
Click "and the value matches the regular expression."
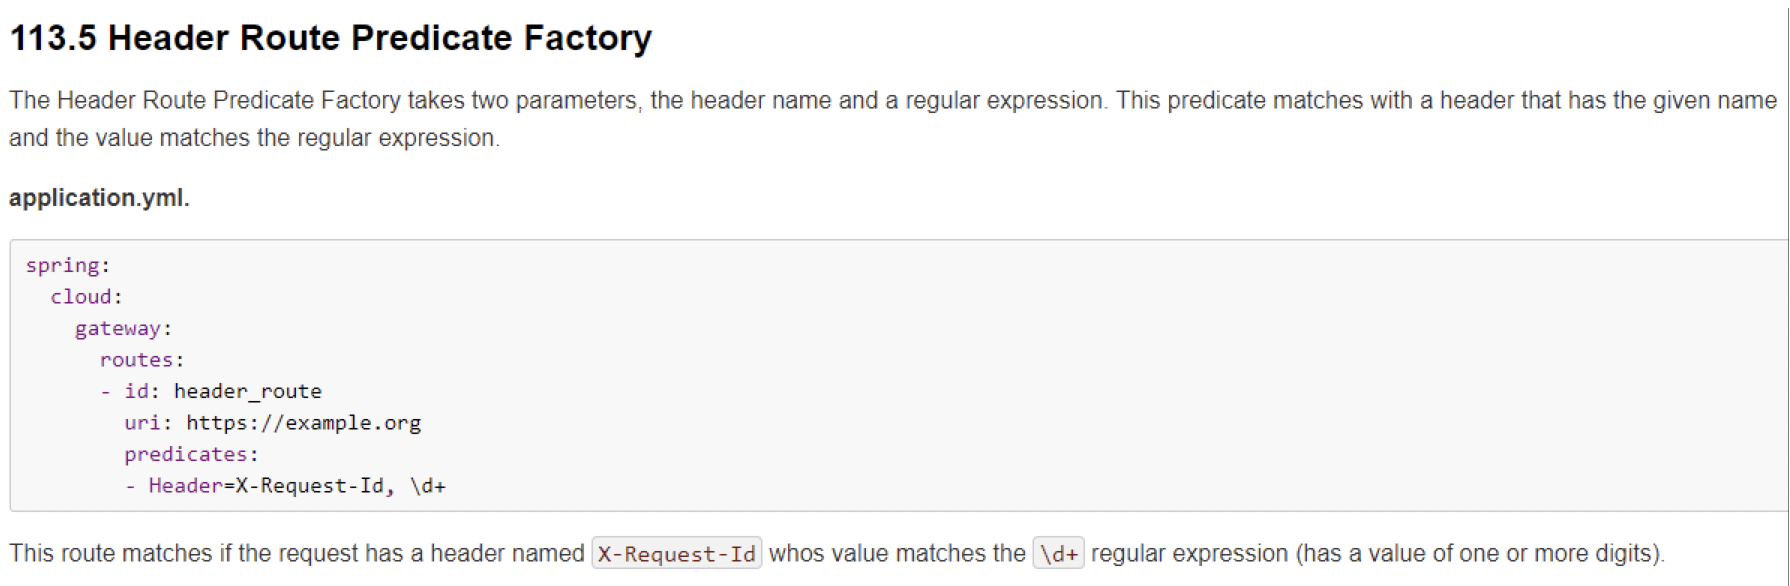click(254, 138)
